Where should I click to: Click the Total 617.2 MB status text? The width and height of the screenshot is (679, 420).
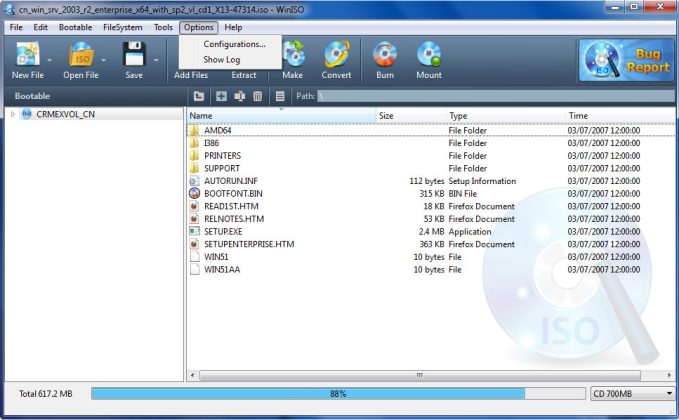[x=45, y=394]
